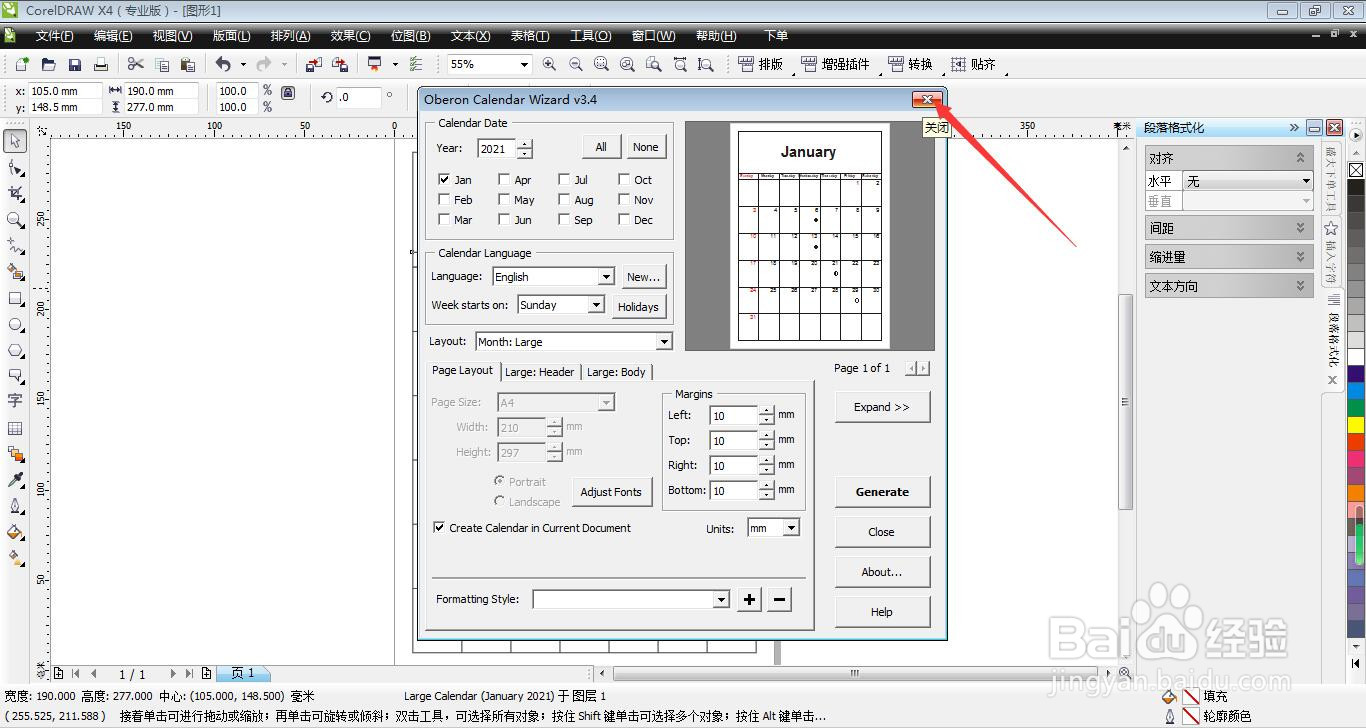The image size is (1366, 728).
Task: Open the Calendar Language dropdown
Action: [x=606, y=276]
